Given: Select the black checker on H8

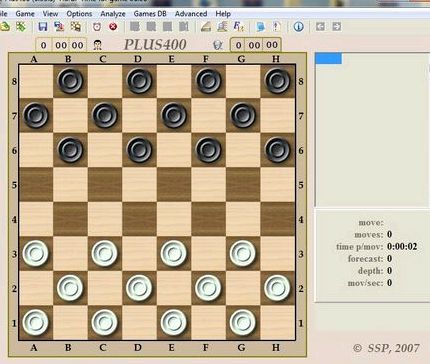Looking at the screenshot, I should pyautogui.click(x=277, y=81).
